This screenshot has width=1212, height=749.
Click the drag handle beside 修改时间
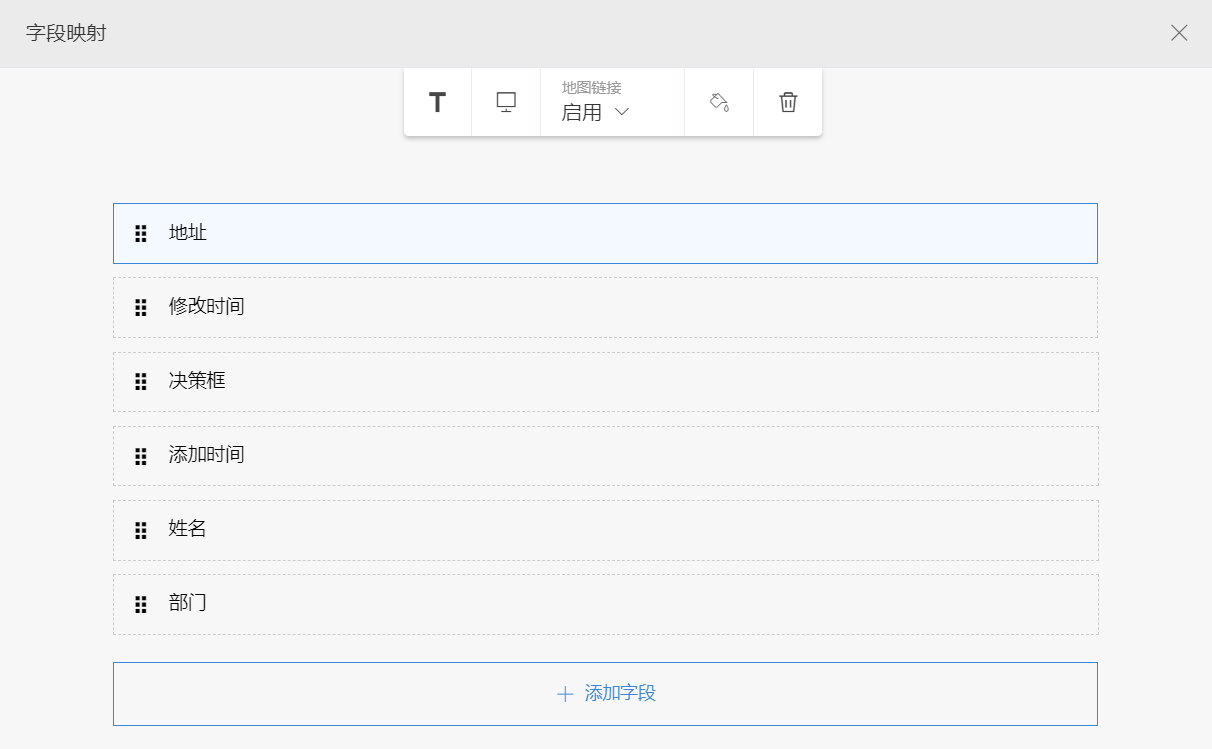point(141,308)
